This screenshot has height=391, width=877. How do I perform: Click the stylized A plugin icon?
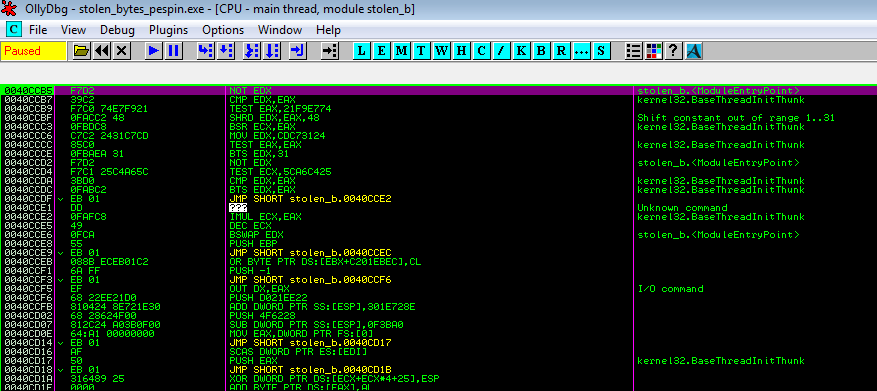[x=694, y=51]
